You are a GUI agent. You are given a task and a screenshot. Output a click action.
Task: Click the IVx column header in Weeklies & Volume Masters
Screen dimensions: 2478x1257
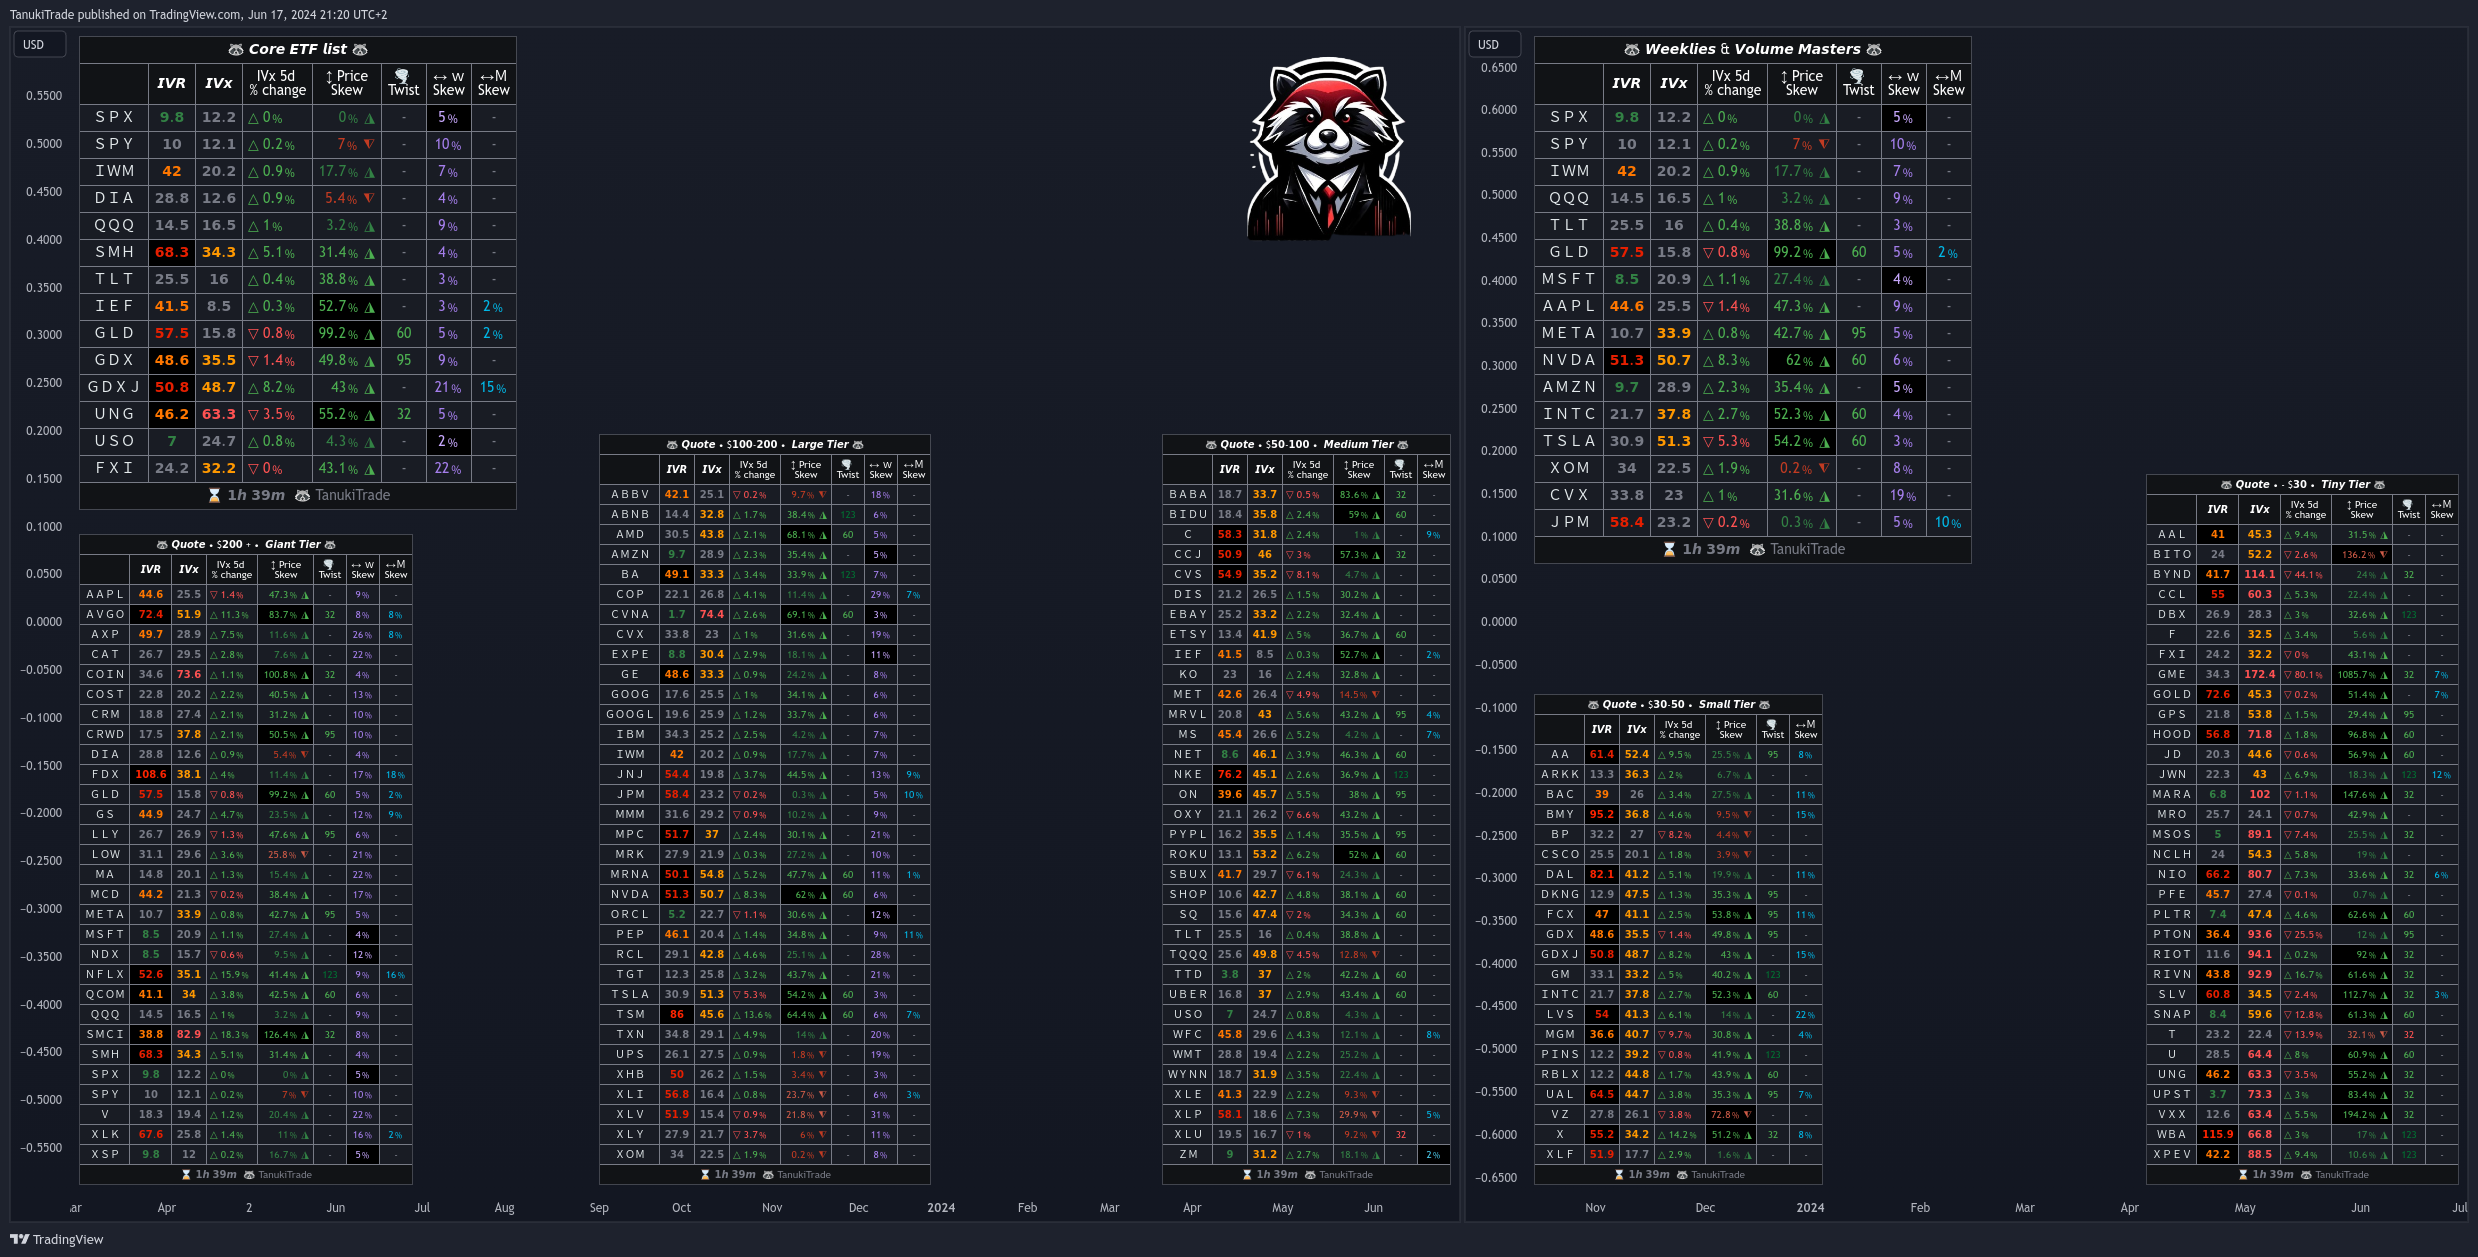click(1674, 83)
